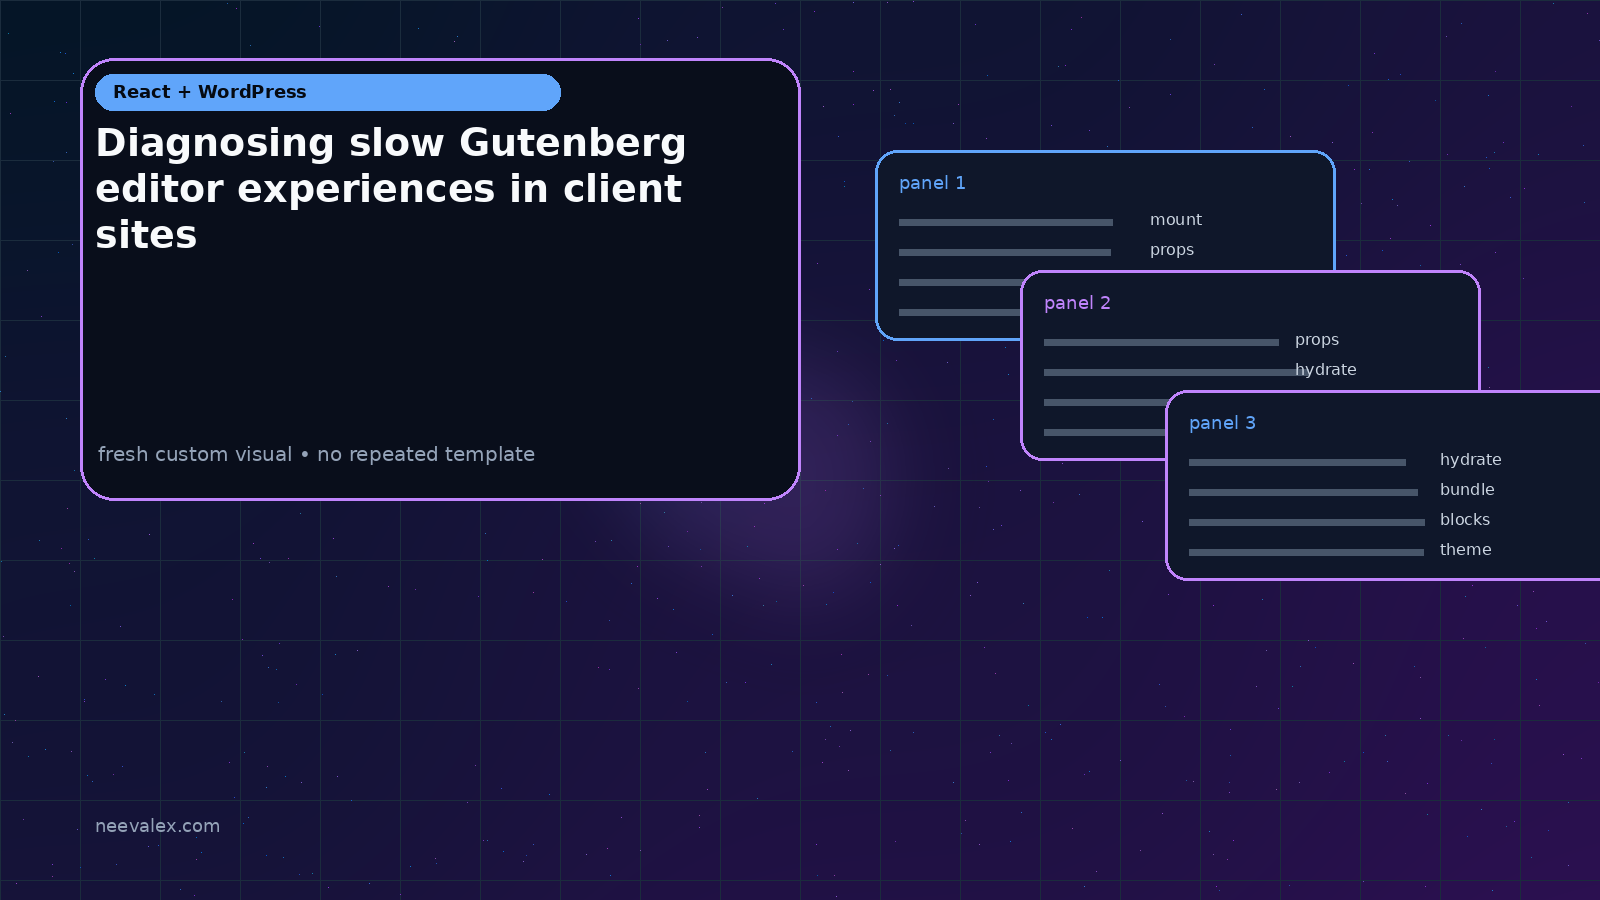Image resolution: width=1600 pixels, height=900 pixels.
Task: Click the hydrate label in panel 2
Action: (x=1326, y=370)
